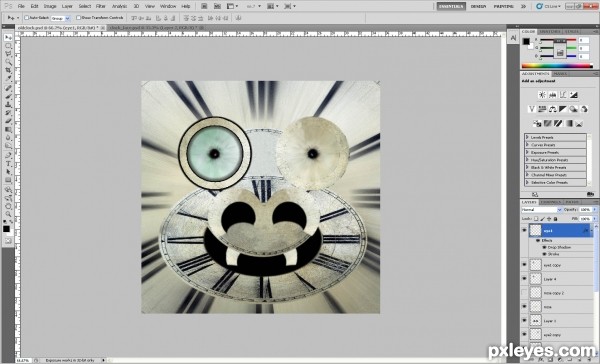
Task: Toggle visibility of Stroke effect
Action: 544,254
